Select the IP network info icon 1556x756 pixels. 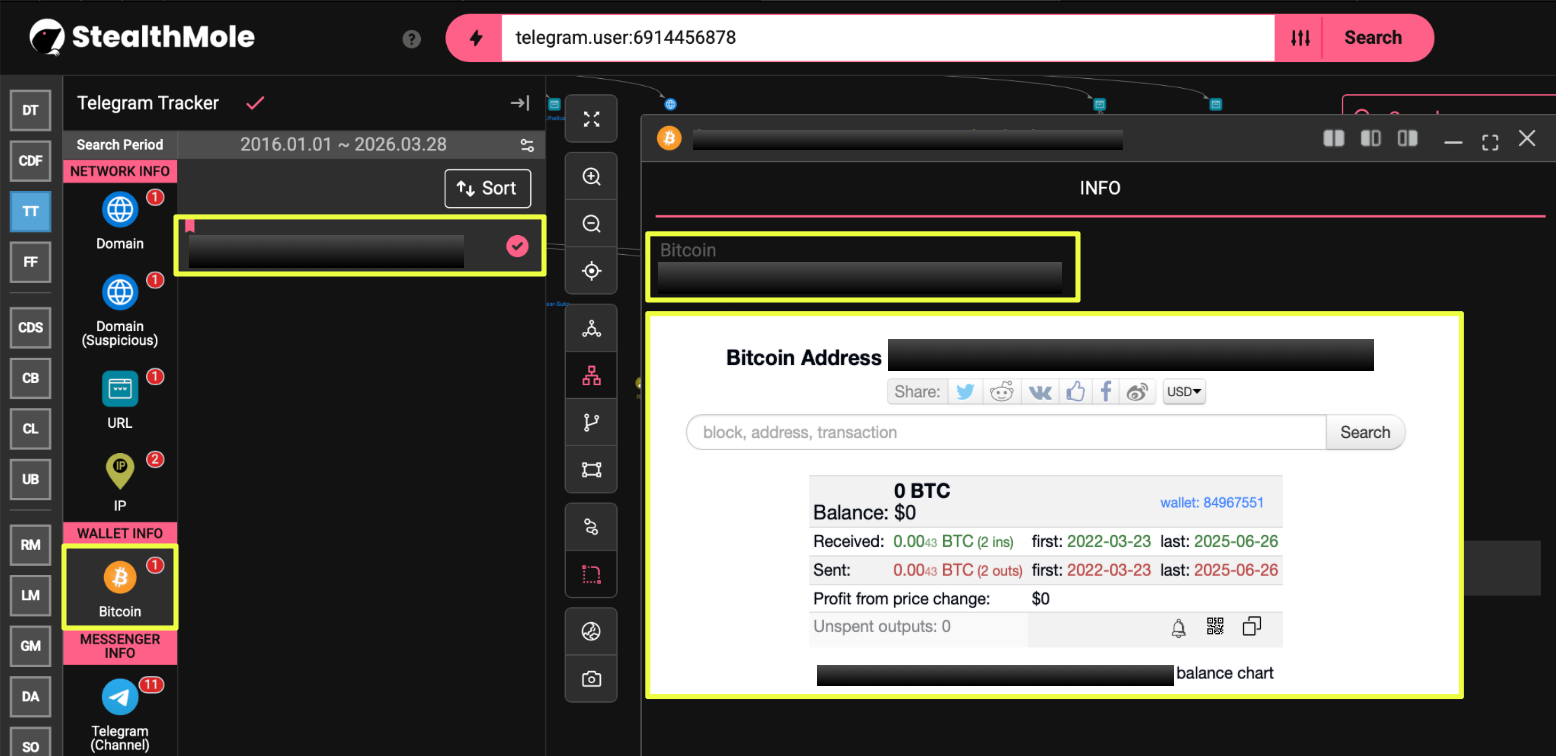tap(119, 472)
